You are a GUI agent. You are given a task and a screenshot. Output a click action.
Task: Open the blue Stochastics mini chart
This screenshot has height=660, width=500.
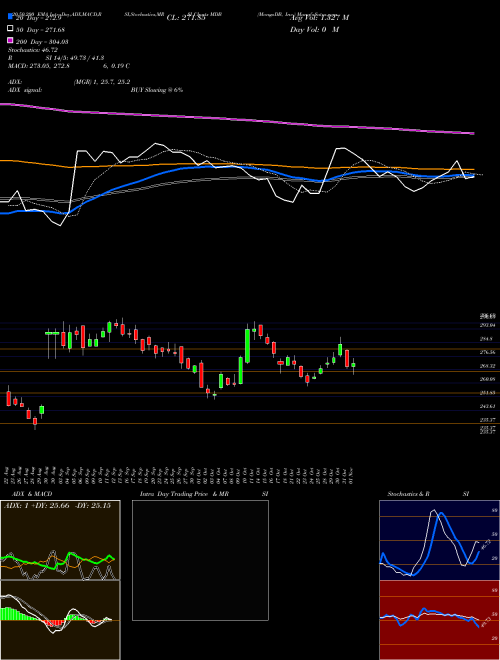[x=439, y=540]
